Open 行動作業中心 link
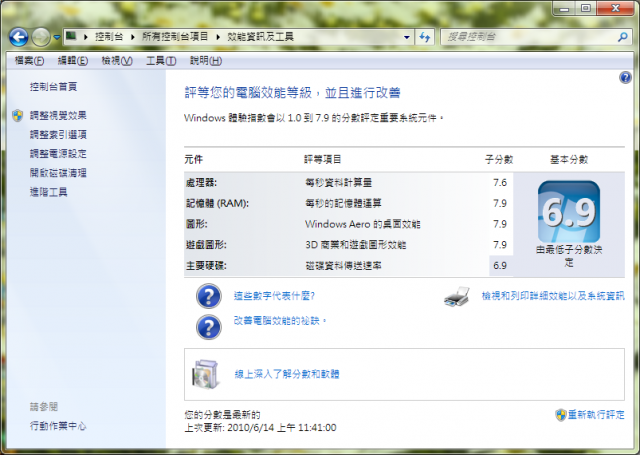 [58, 426]
